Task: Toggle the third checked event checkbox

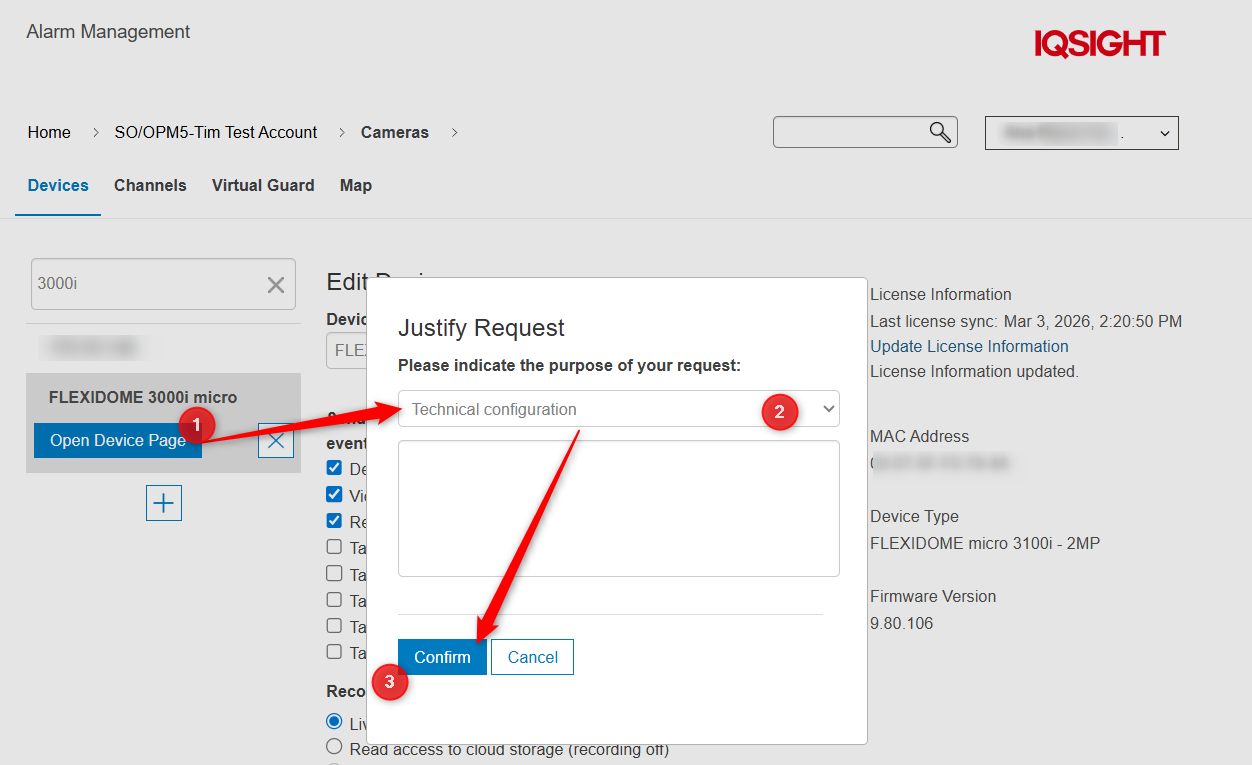Action: tap(335, 521)
